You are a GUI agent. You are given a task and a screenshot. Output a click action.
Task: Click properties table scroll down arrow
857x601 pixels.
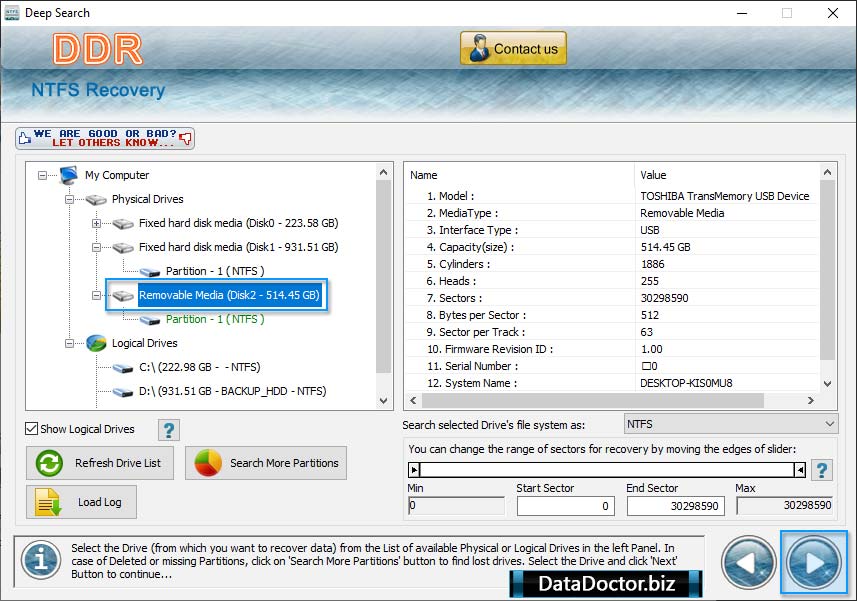point(827,384)
